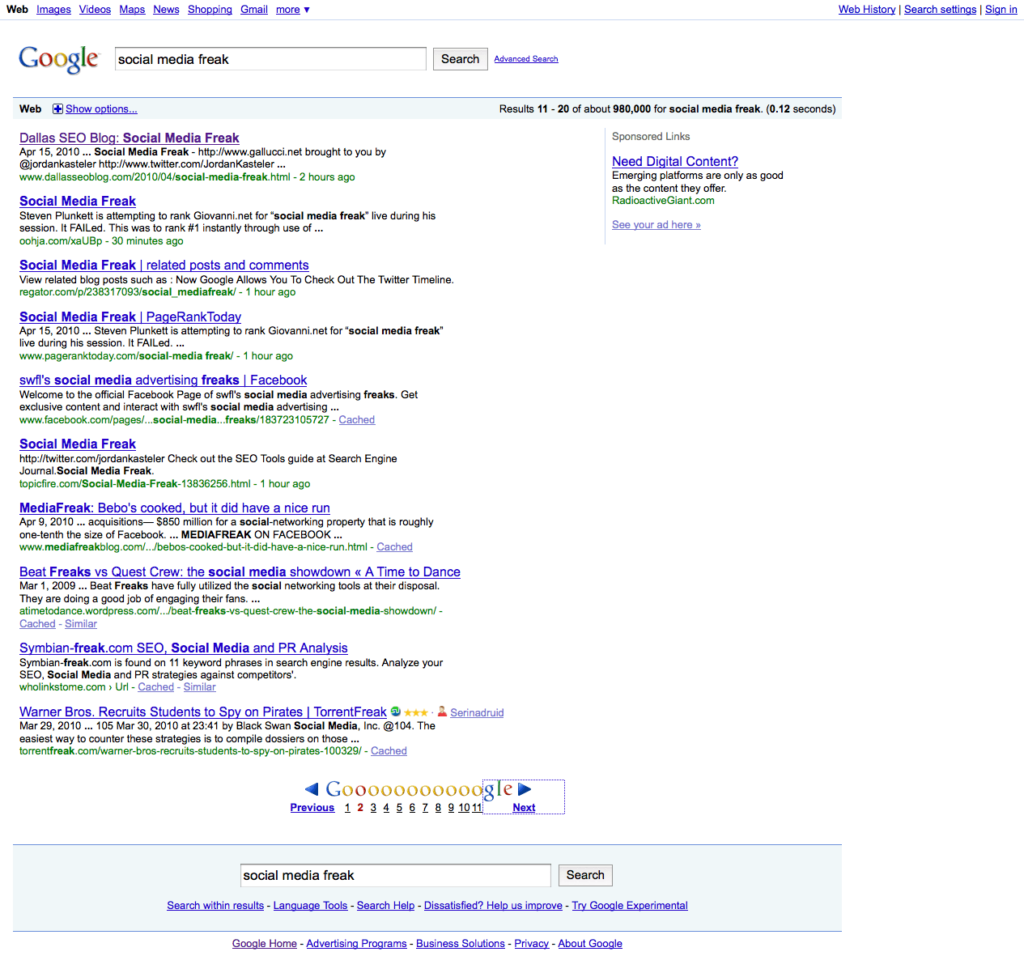Open Search within results link
1024x956 pixels.
[216, 906]
